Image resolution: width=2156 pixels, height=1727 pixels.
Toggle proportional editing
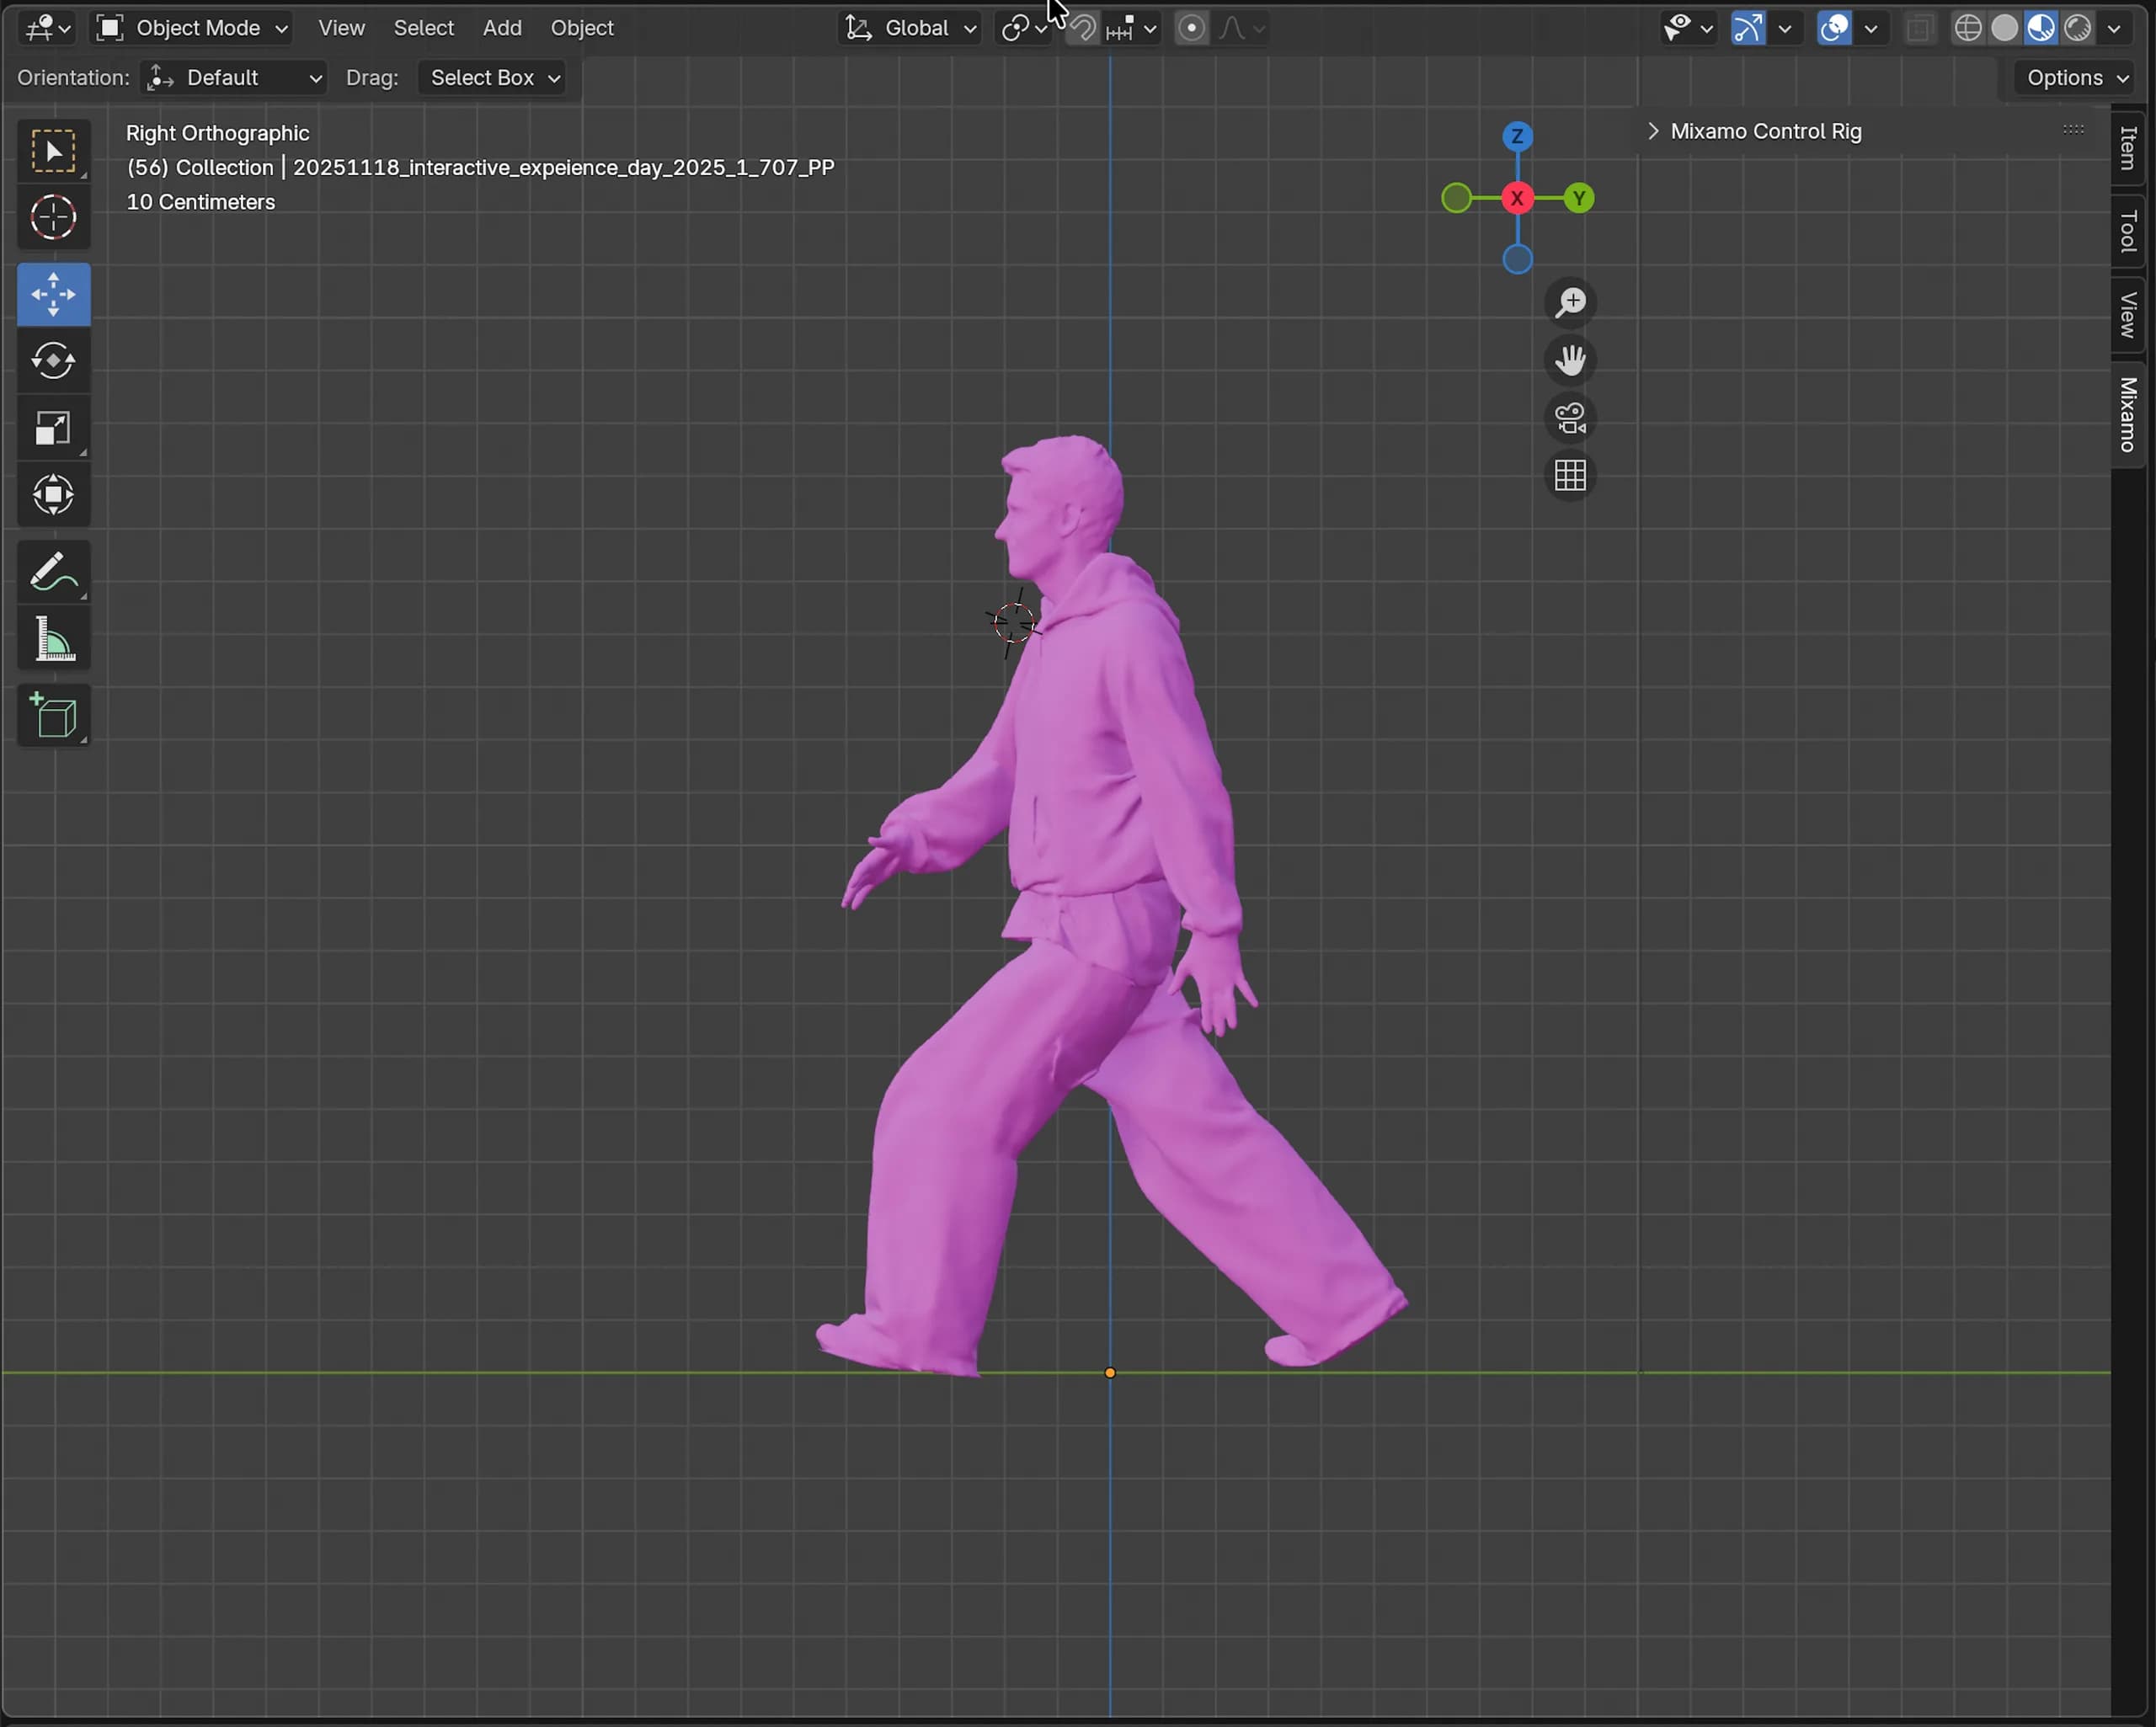click(x=1191, y=28)
